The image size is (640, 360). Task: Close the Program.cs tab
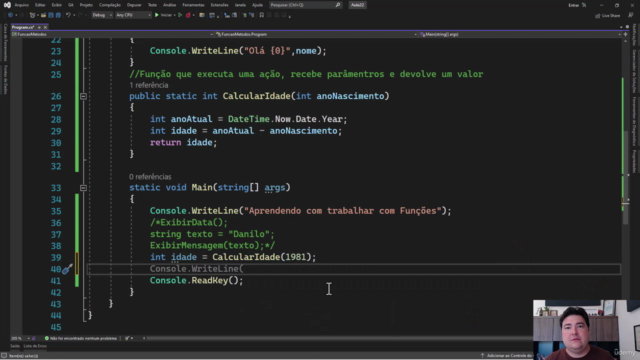tap(45, 27)
